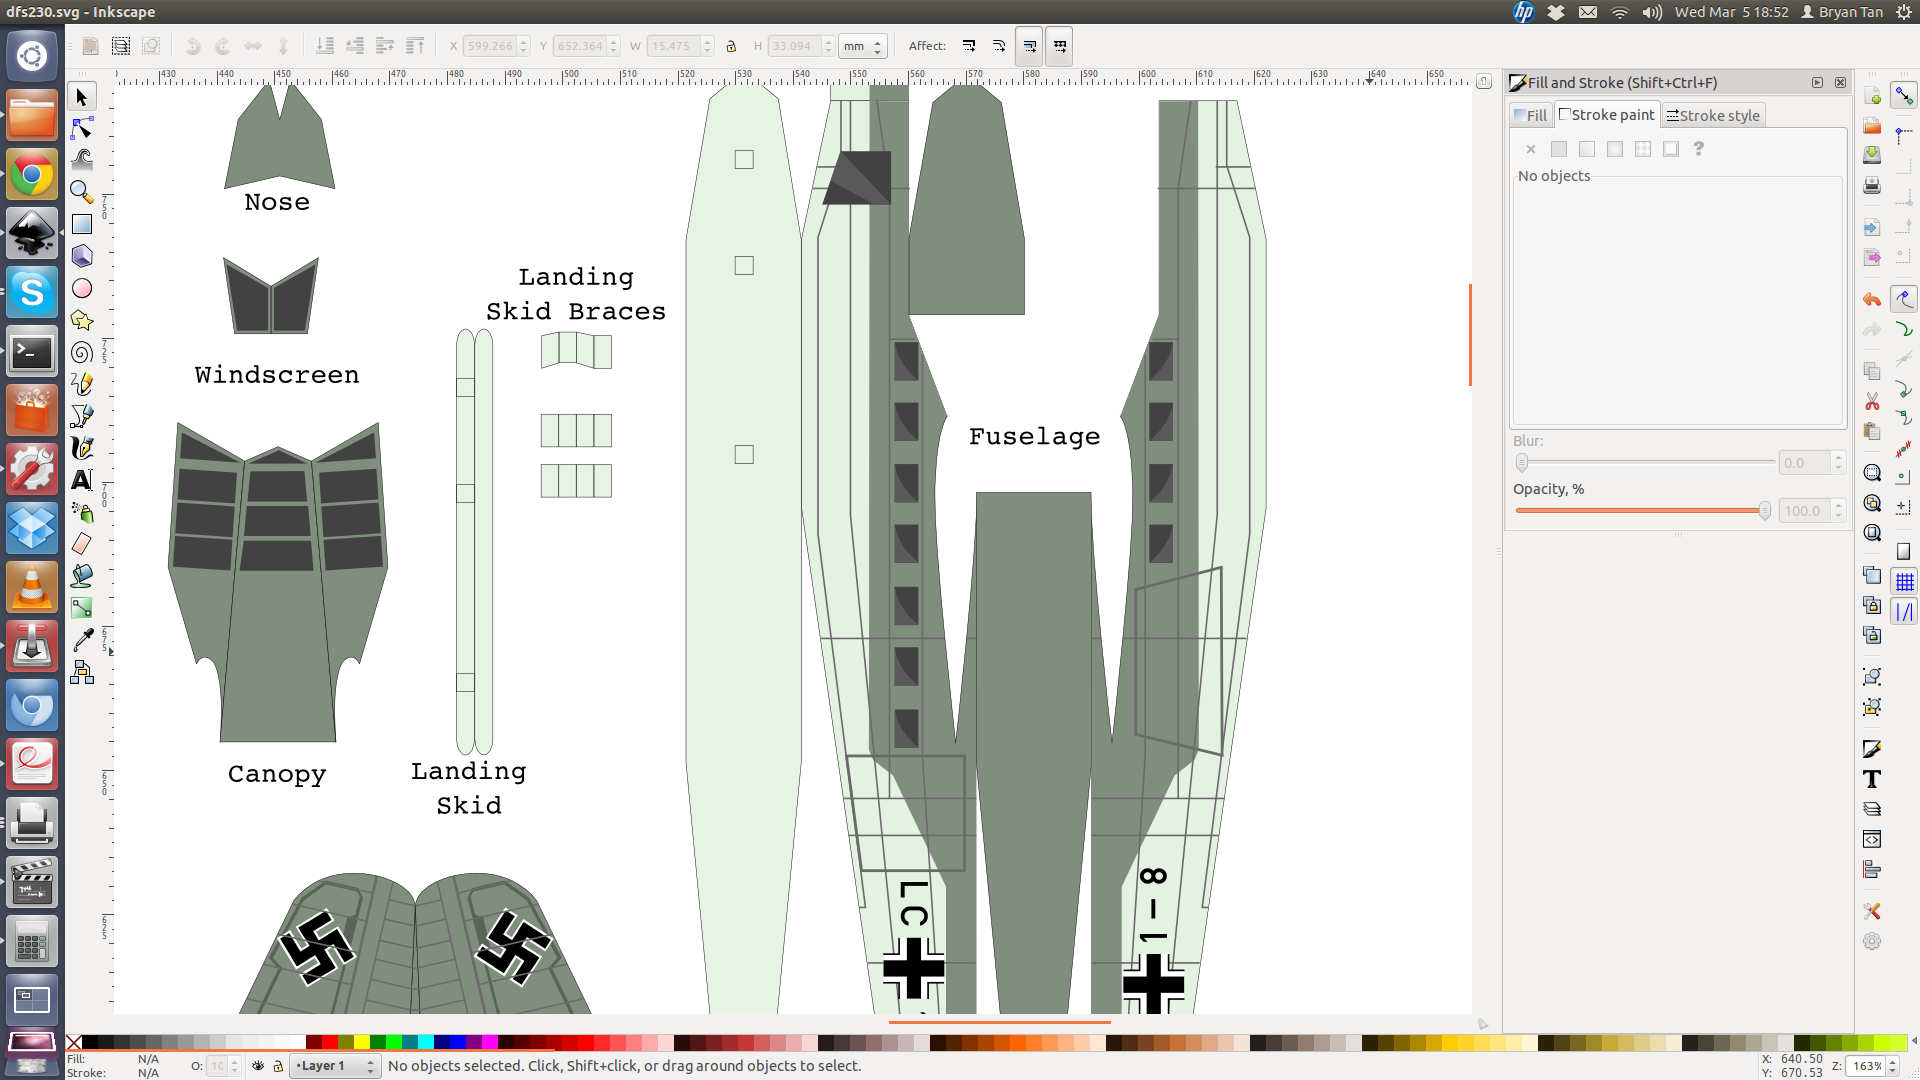The width and height of the screenshot is (1920, 1080).
Task: Select the Rectangle tool
Action: point(82,224)
